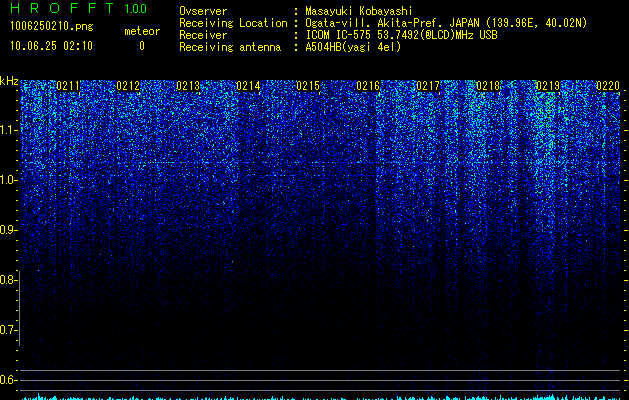Select observer name Masayuki Kobayashi

click(x=359, y=11)
